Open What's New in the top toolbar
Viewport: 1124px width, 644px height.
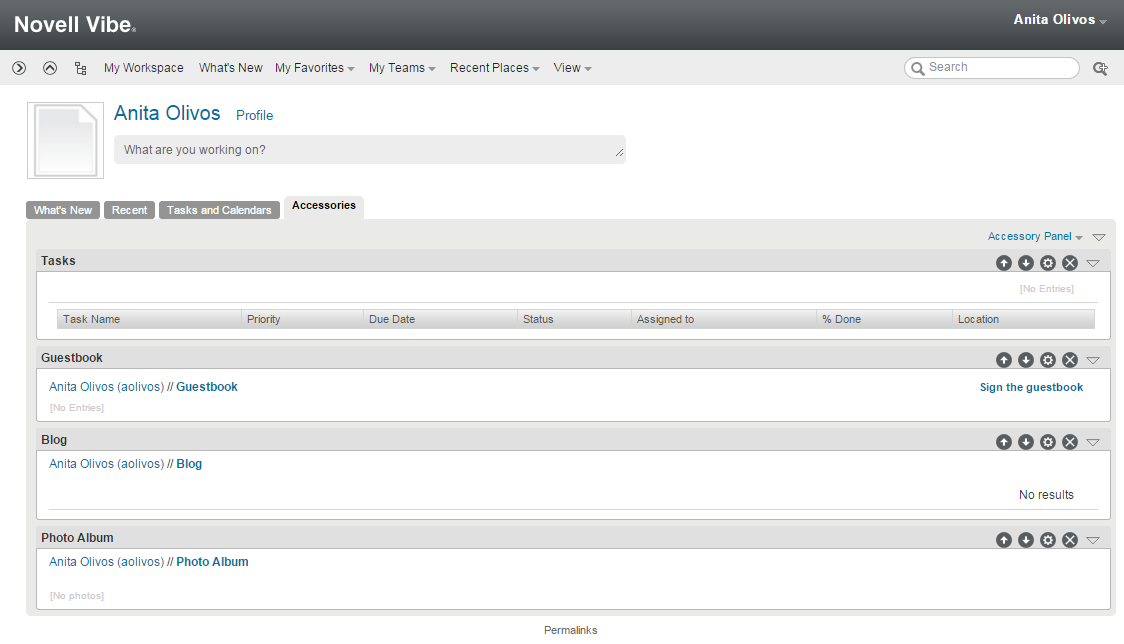(231, 68)
